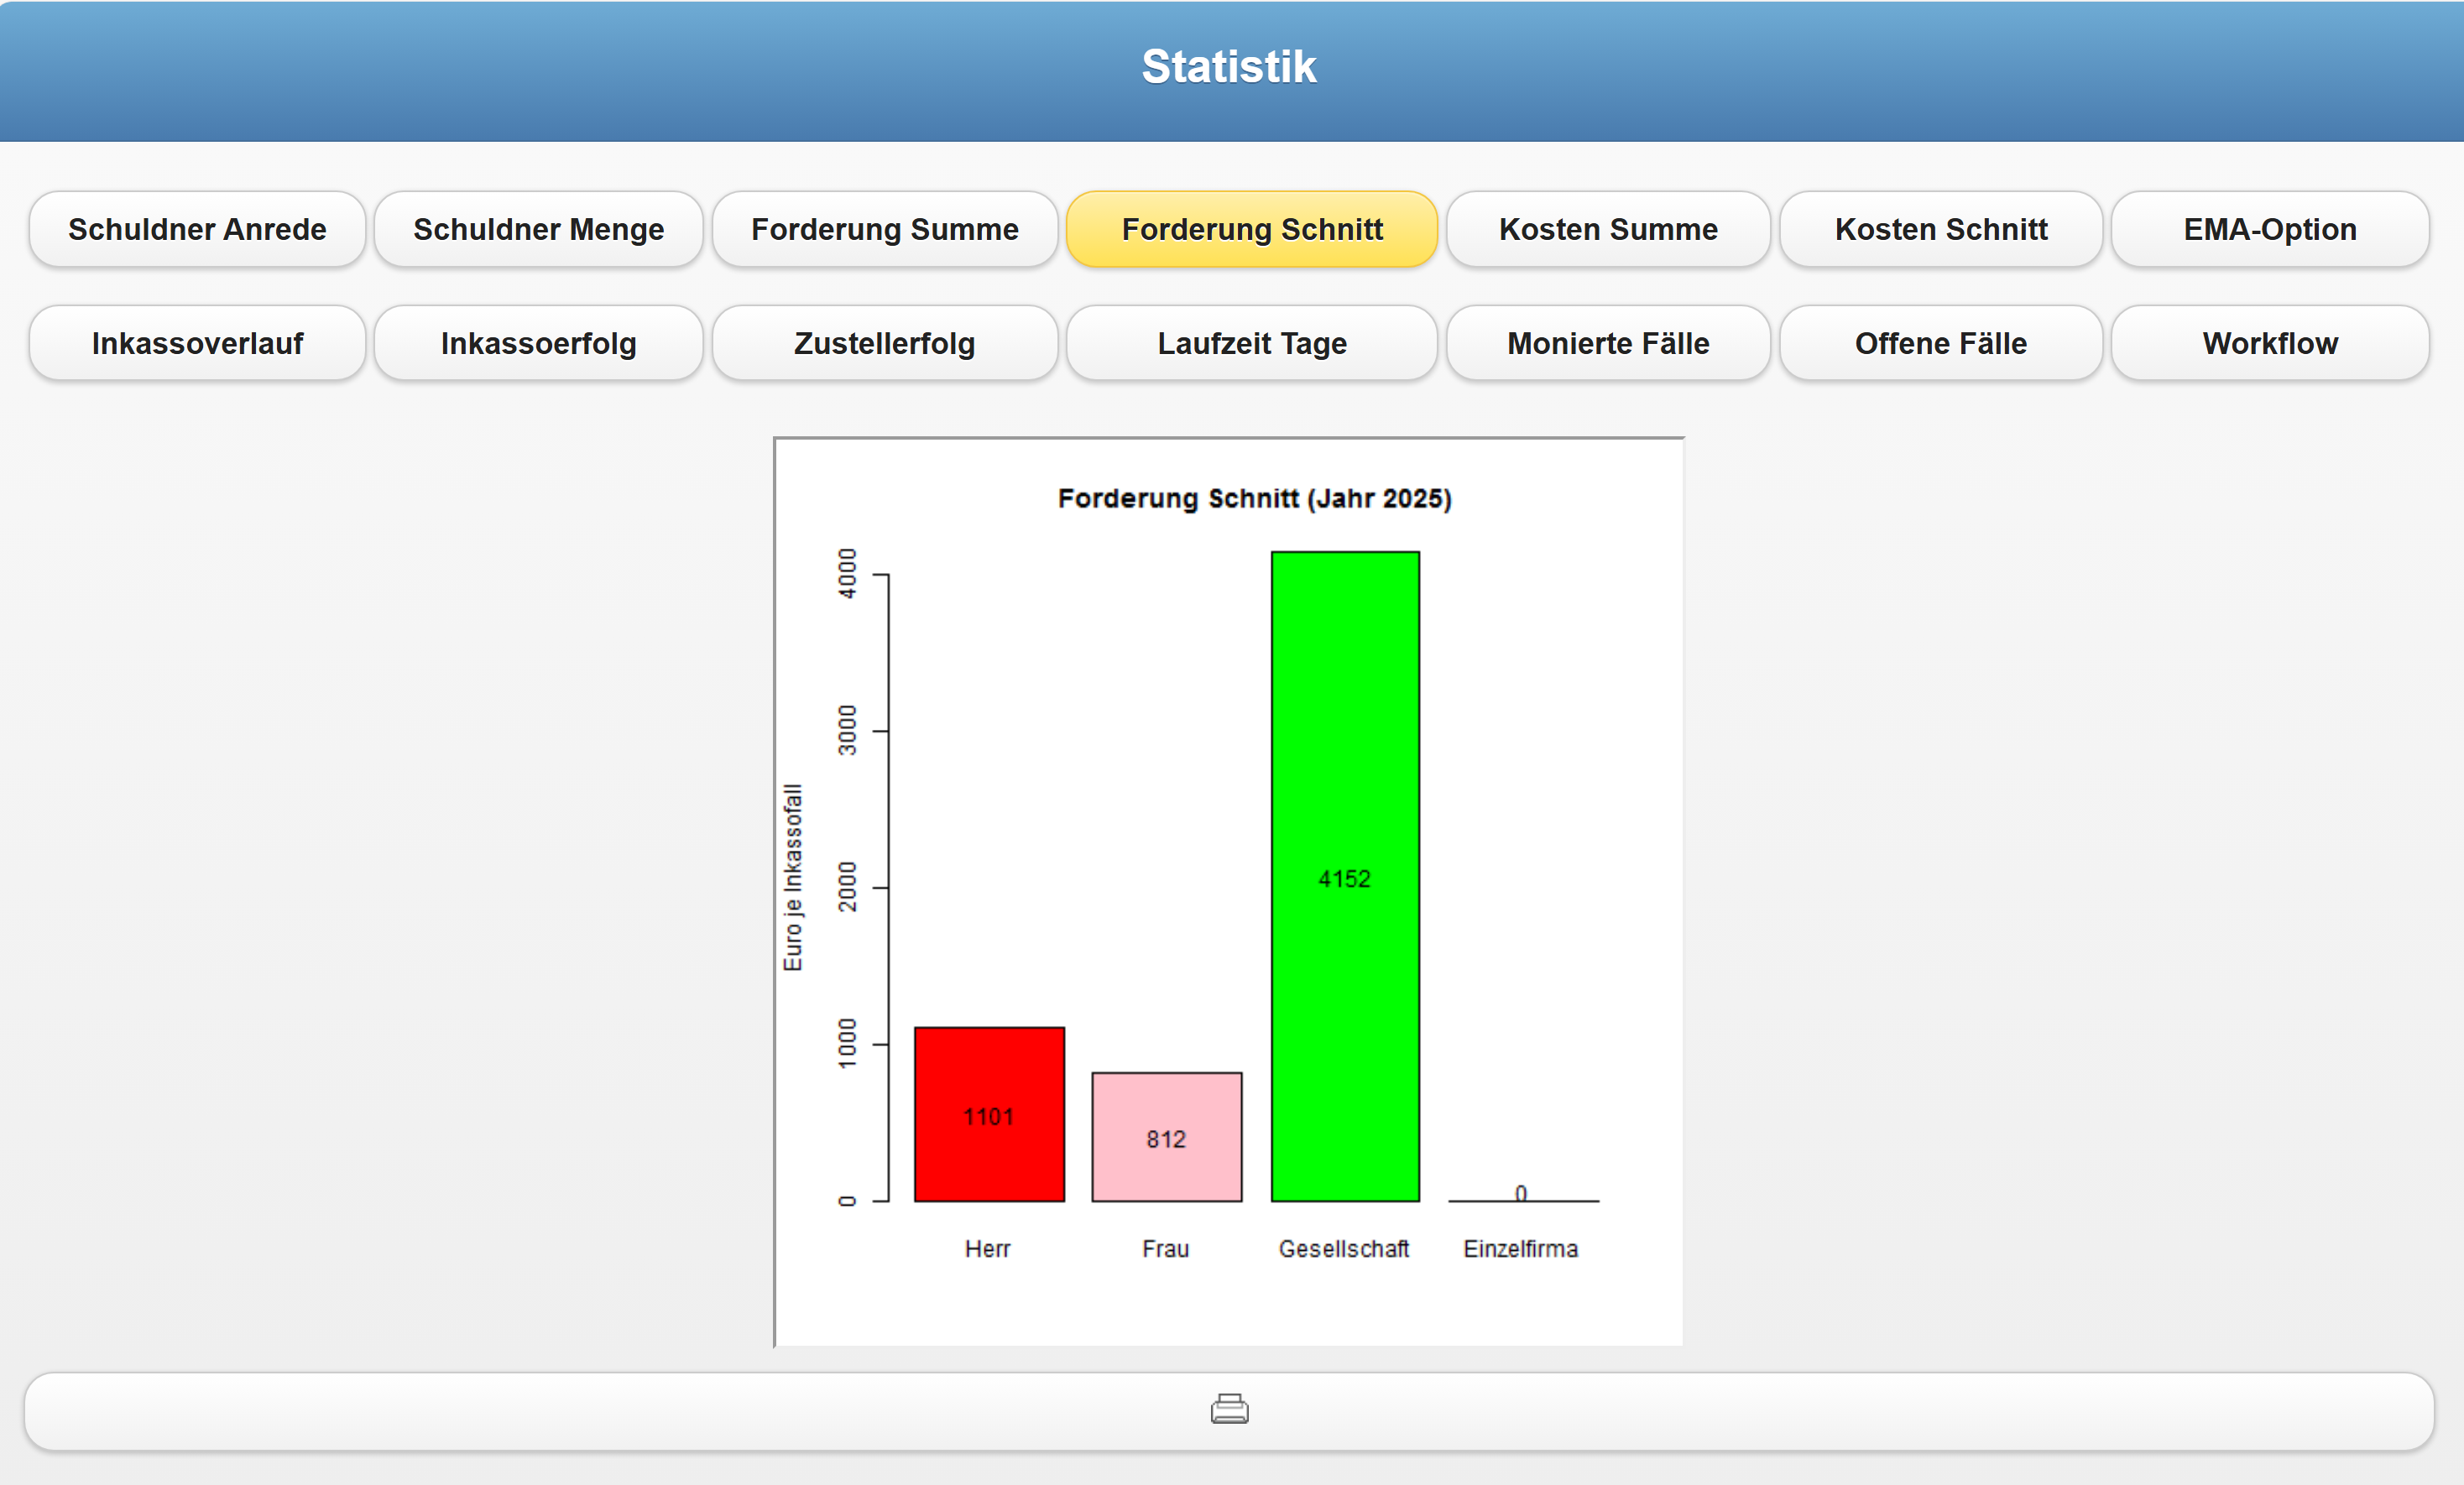This screenshot has width=2464, height=1485.
Task: Click the highlighted Forderung Schnitt tab
Action: [1251, 229]
